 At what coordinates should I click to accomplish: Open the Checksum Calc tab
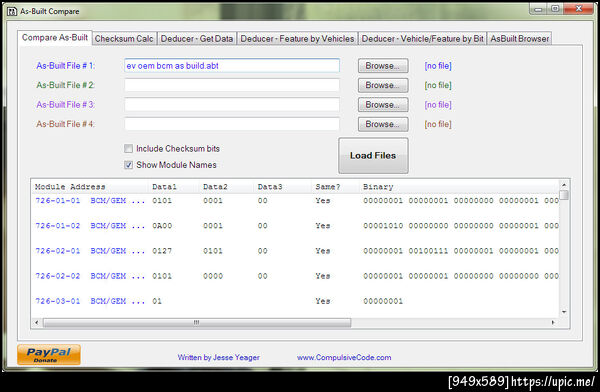[x=124, y=39]
